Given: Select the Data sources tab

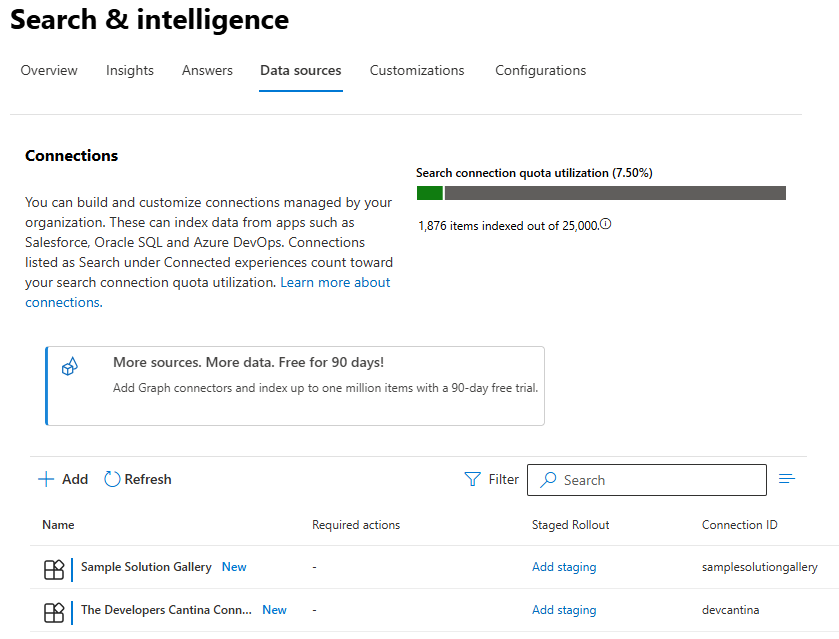Looking at the screenshot, I should point(301,71).
